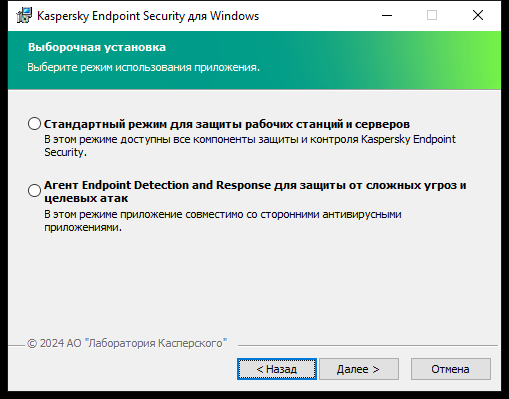Click the subtitle Выберите режим использования приложения
The width and height of the screenshot is (509, 399).
pyautogui.click(x=143, y=67)
